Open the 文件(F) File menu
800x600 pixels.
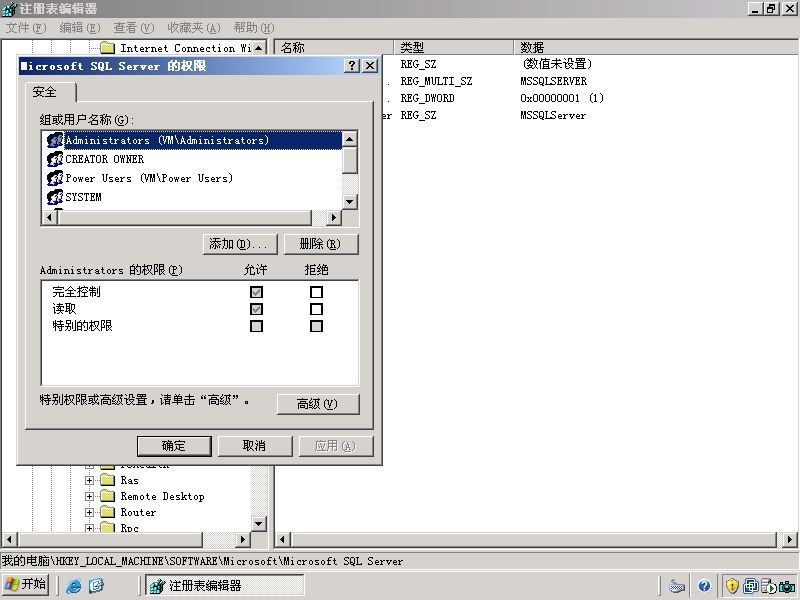click(26, 28)
